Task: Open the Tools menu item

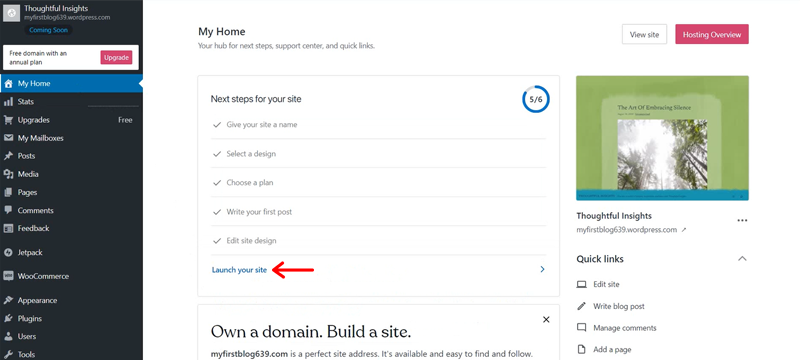Action: pyautogui.click(x=71, y=354)
